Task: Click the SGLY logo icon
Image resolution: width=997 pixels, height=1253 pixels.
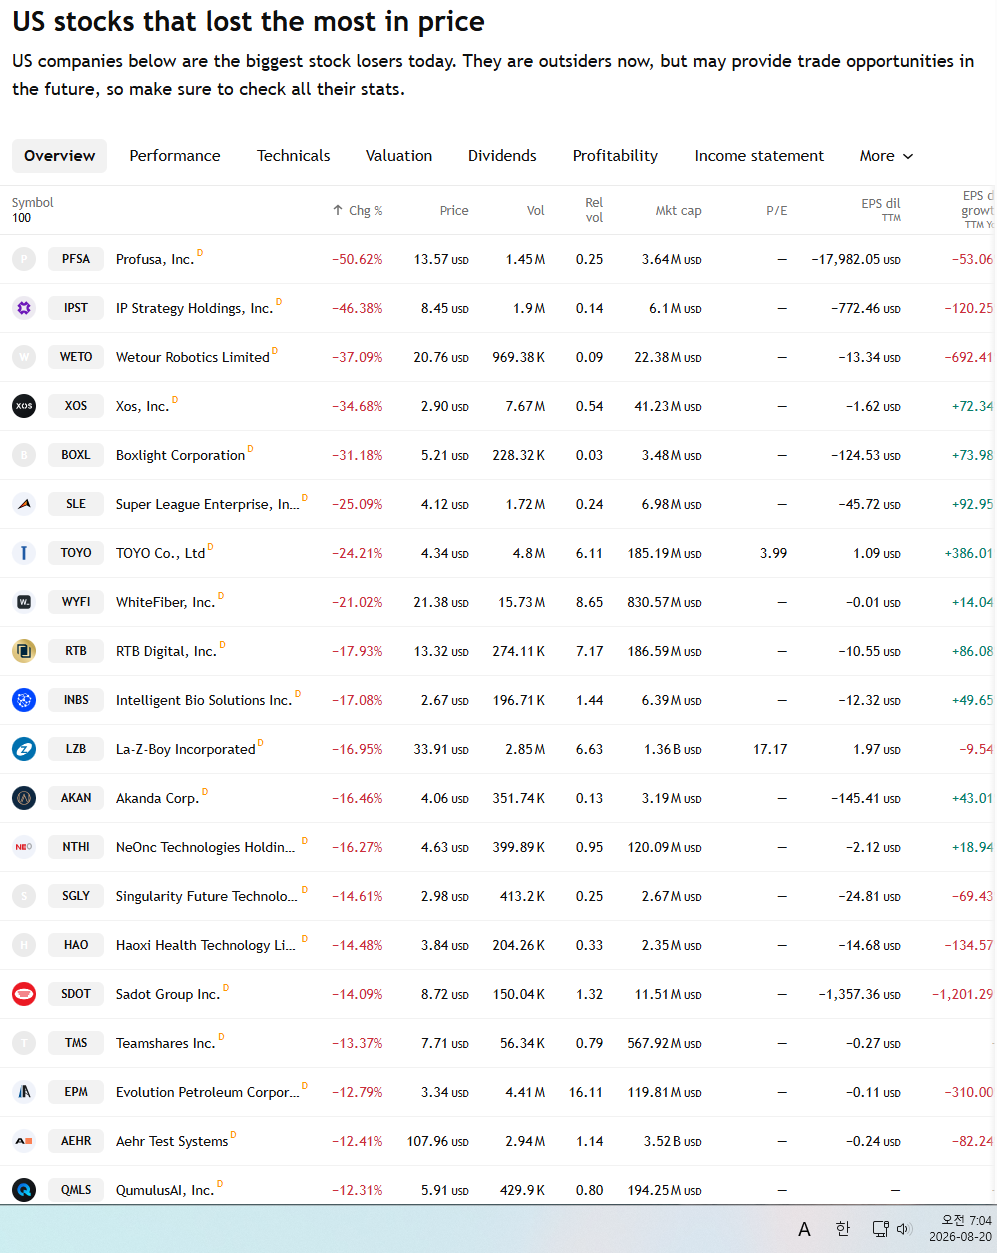Action: tap(24, 896)
